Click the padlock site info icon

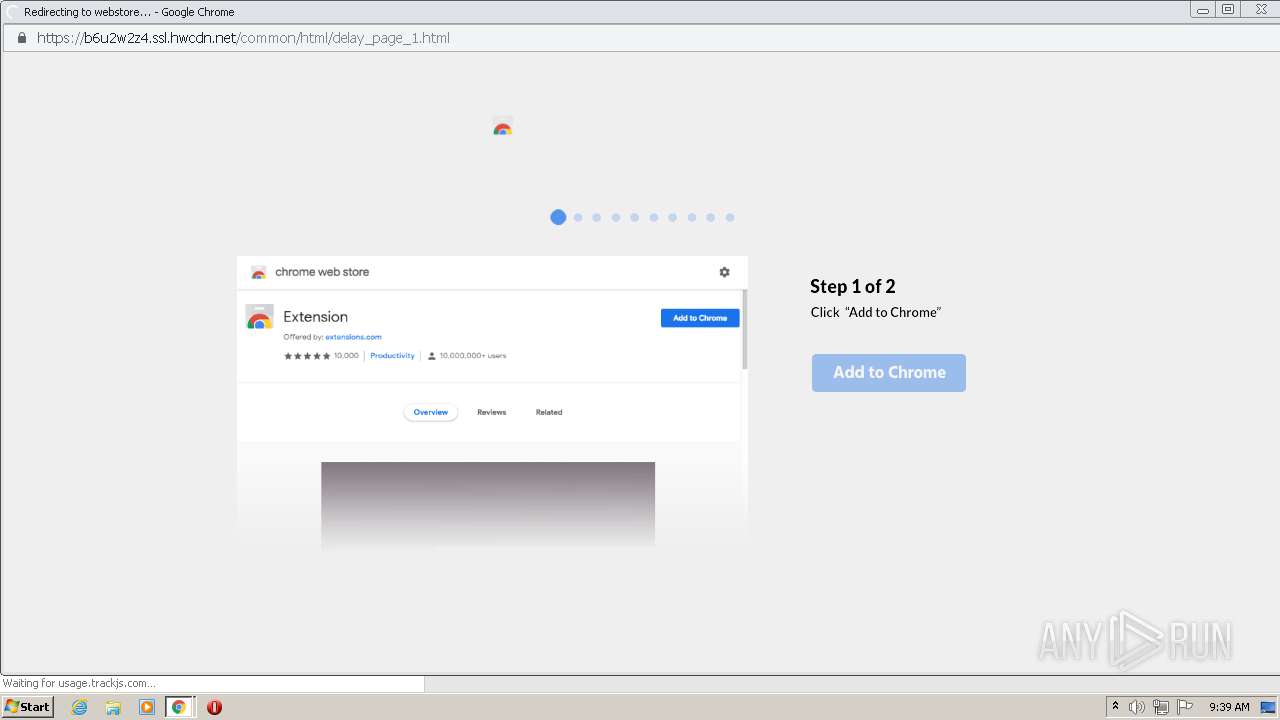coord(21,38)
